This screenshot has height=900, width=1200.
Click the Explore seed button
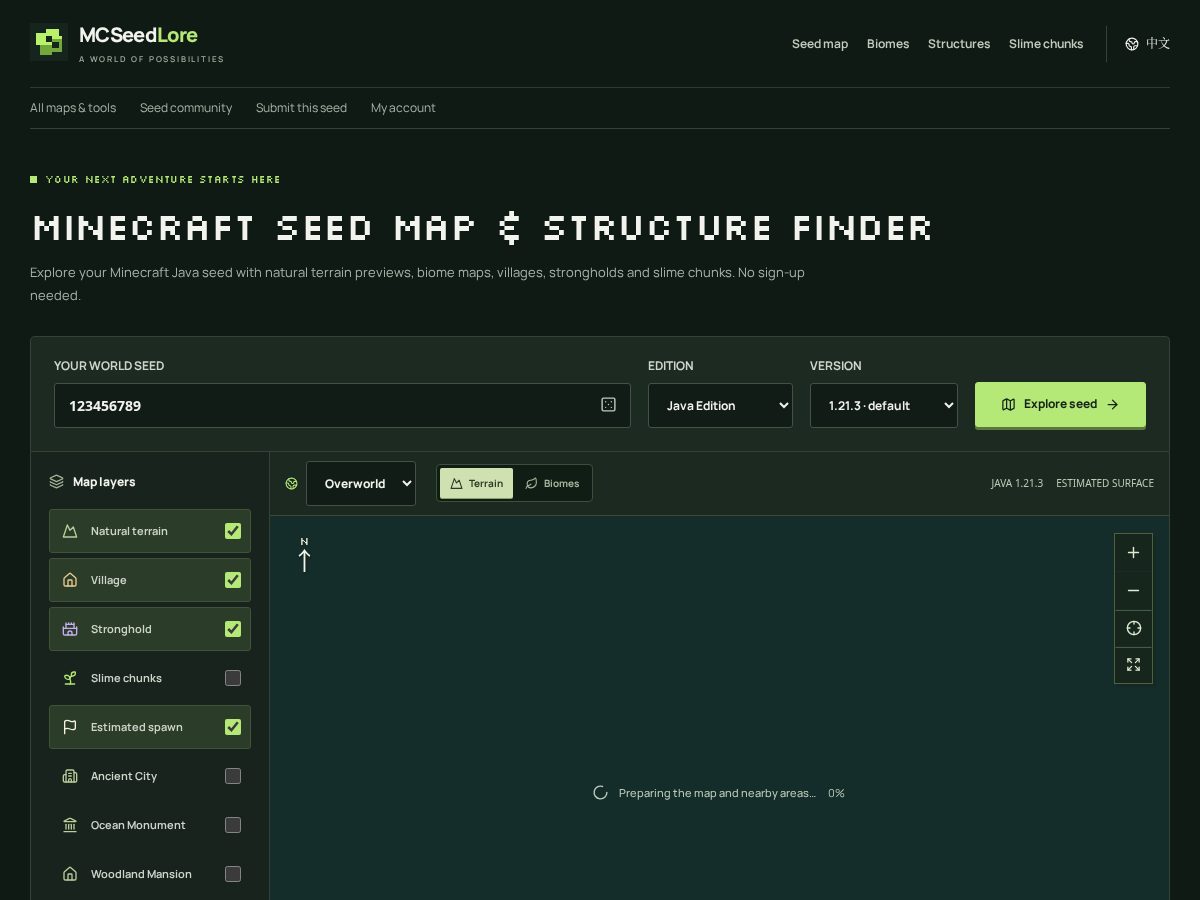[1060, 405]
